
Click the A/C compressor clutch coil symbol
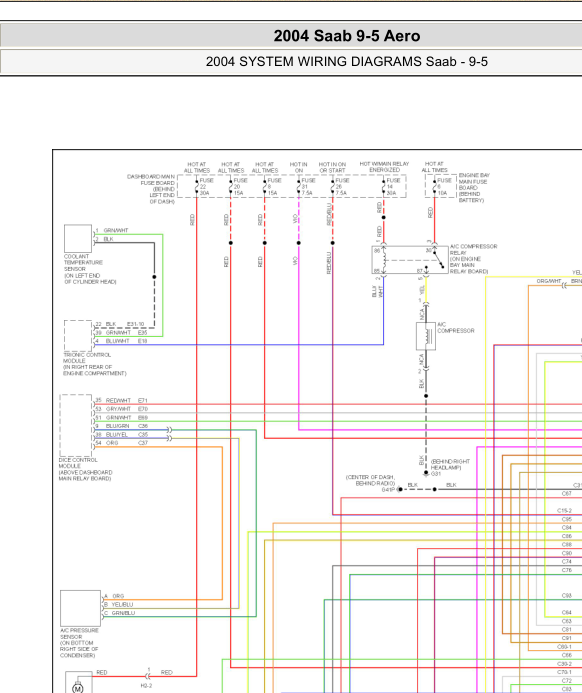tap(428, 336)
